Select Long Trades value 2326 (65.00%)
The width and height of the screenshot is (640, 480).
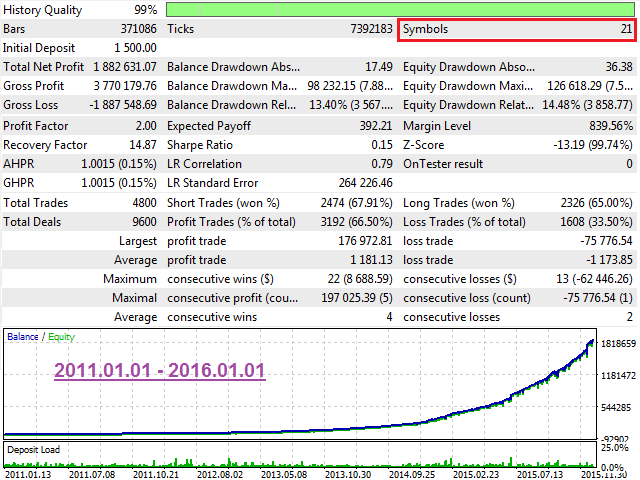(x=597, y=203)
